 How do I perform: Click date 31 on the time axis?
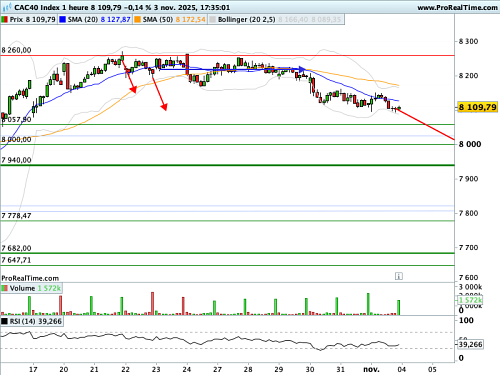tap(340, 369)
